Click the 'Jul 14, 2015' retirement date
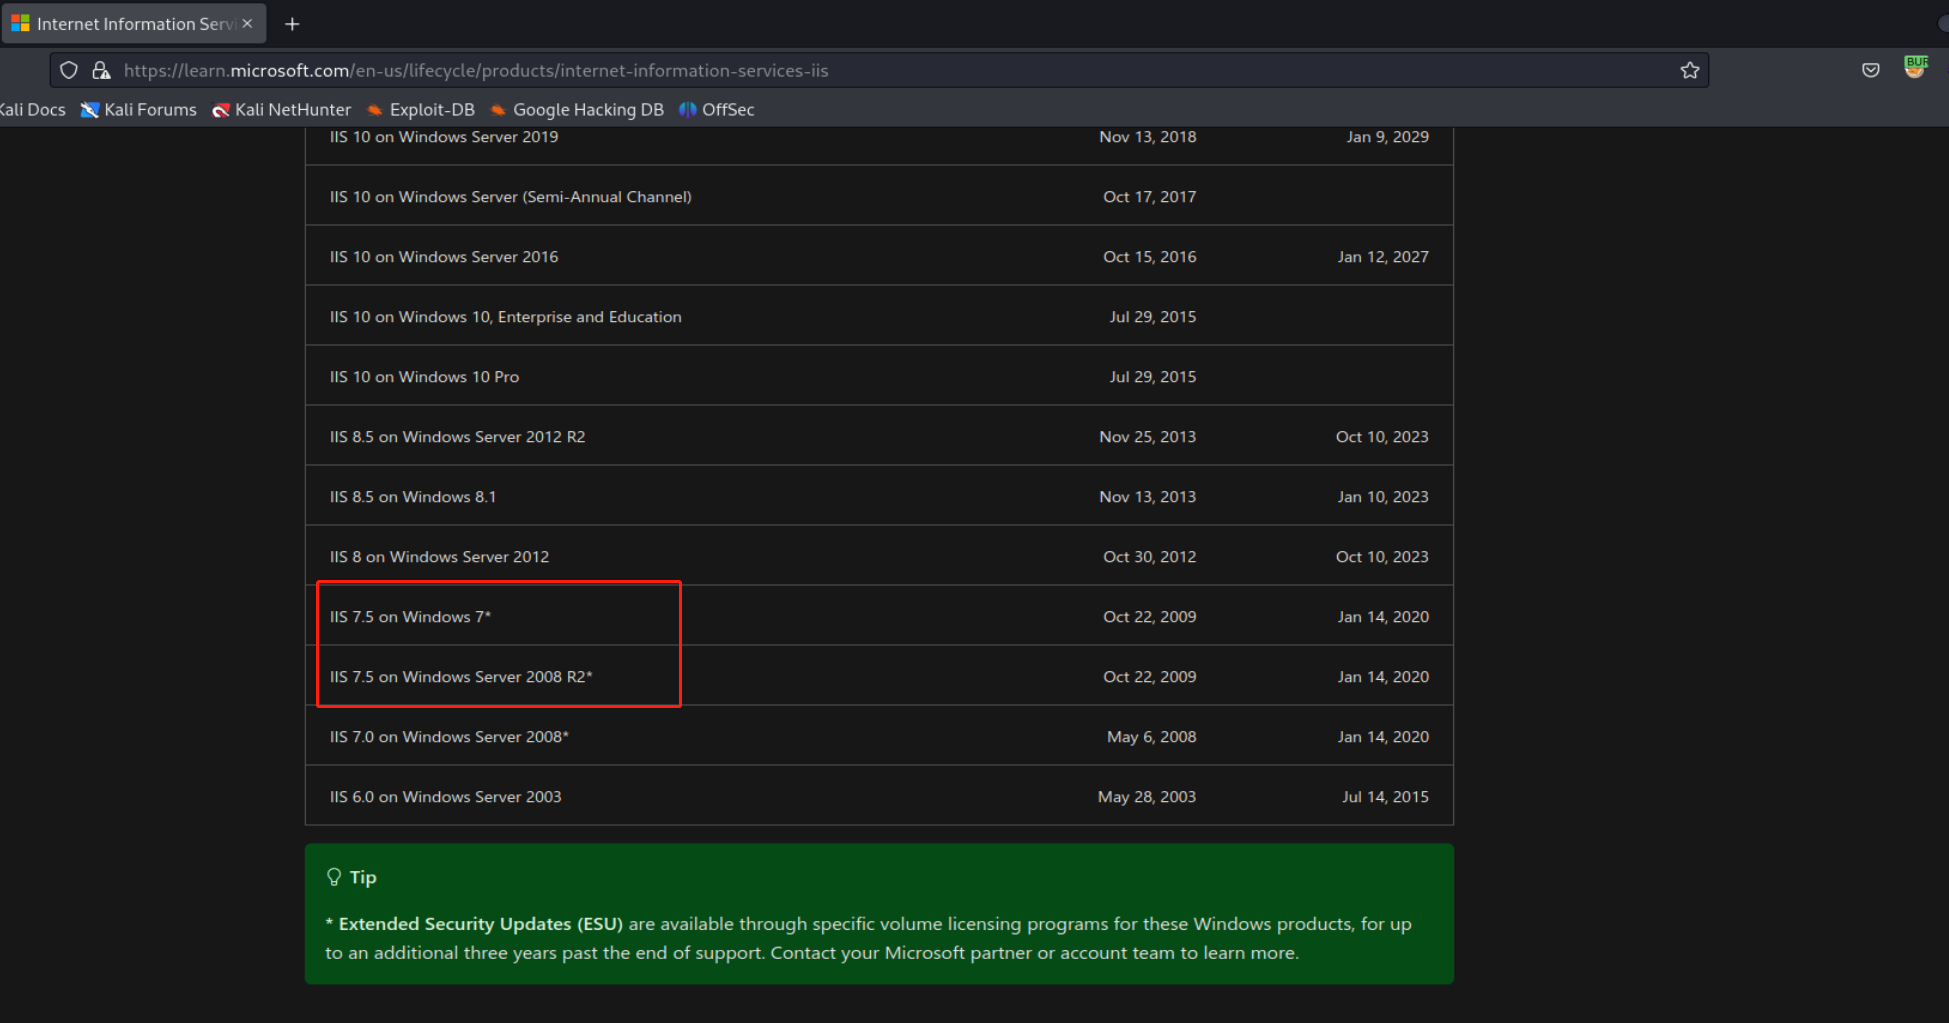 (1385, 797)
